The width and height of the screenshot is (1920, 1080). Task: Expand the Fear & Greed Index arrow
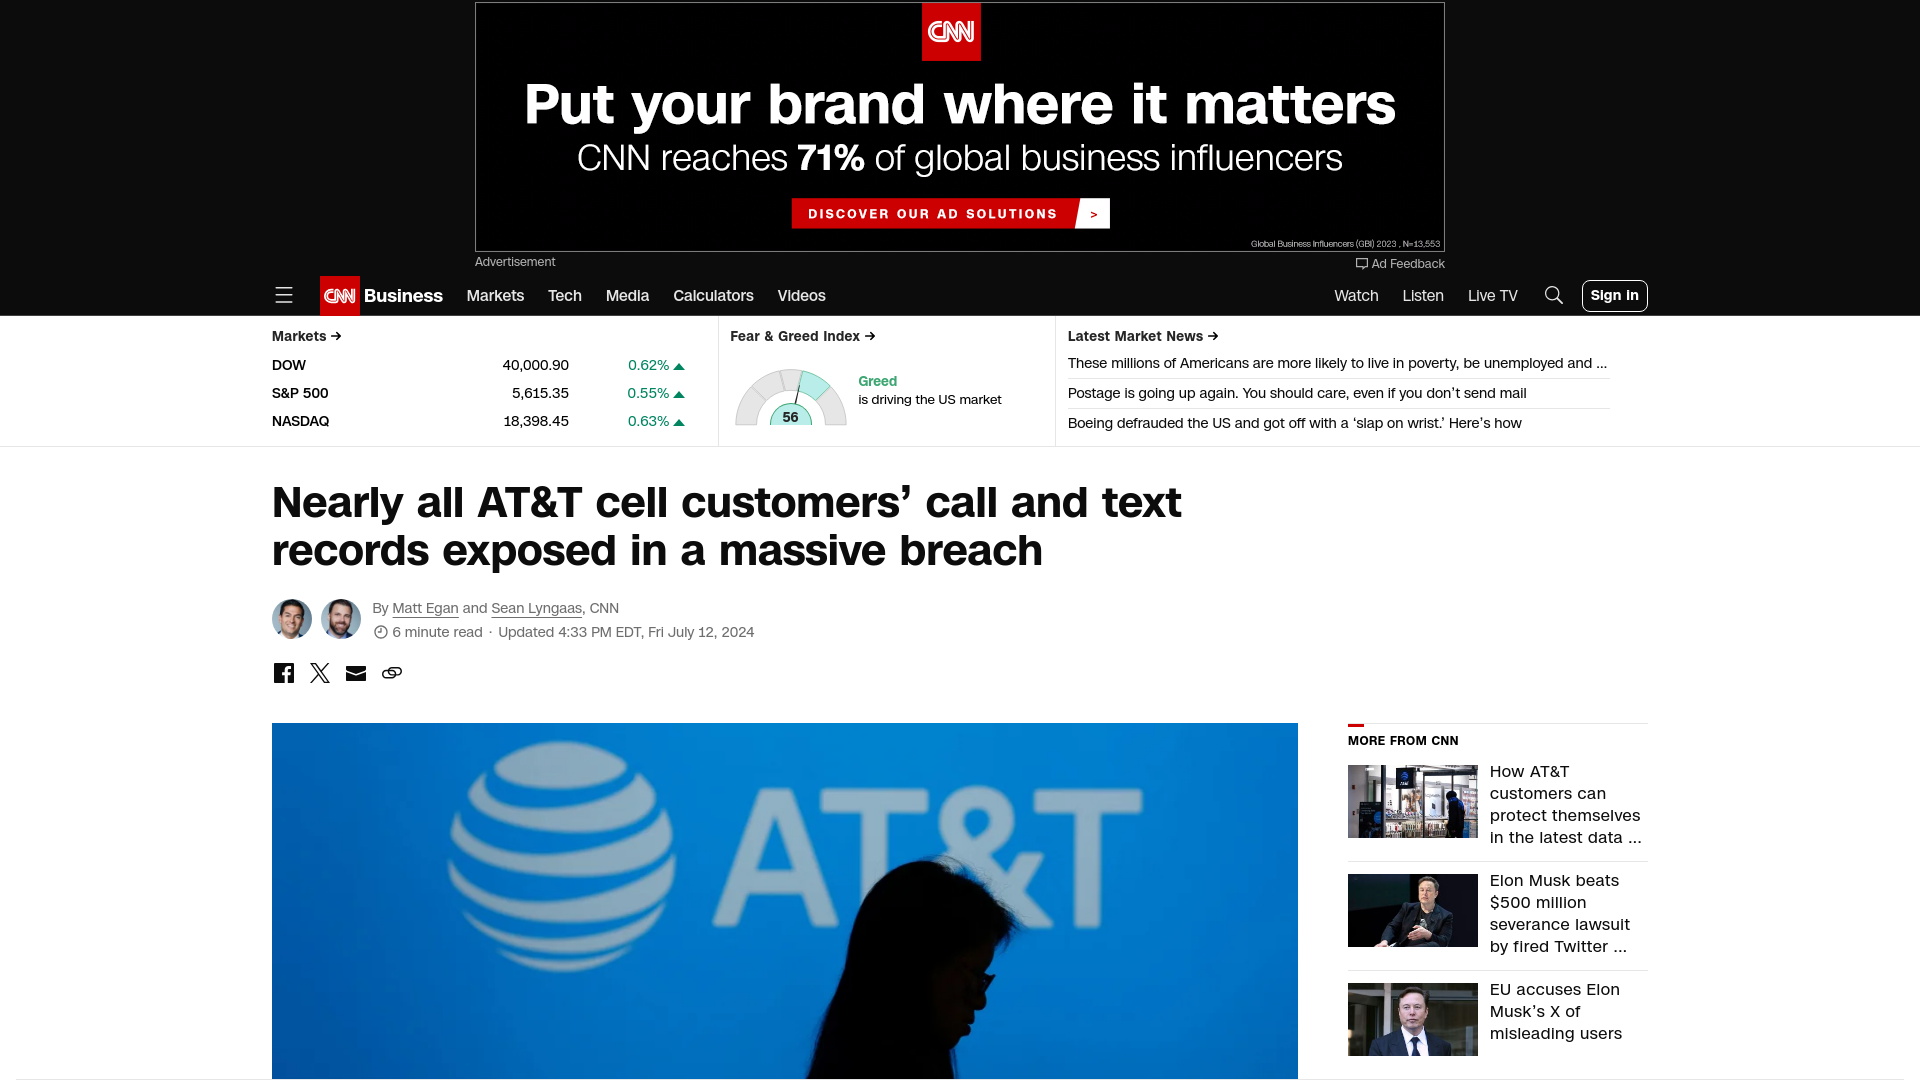point(872,336)
